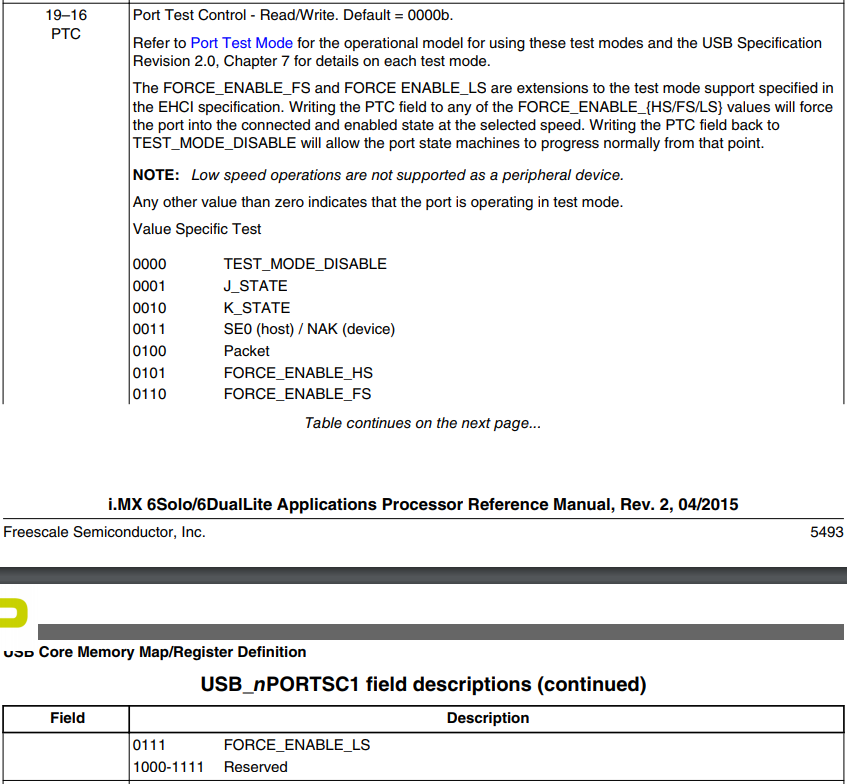Click 'Table continues on the next page...'

[423, 423]
